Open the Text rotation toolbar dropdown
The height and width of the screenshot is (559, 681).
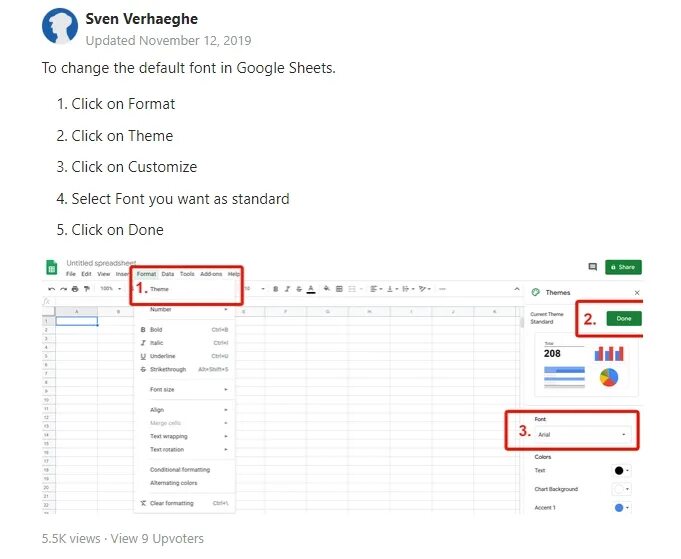[424, 289]
